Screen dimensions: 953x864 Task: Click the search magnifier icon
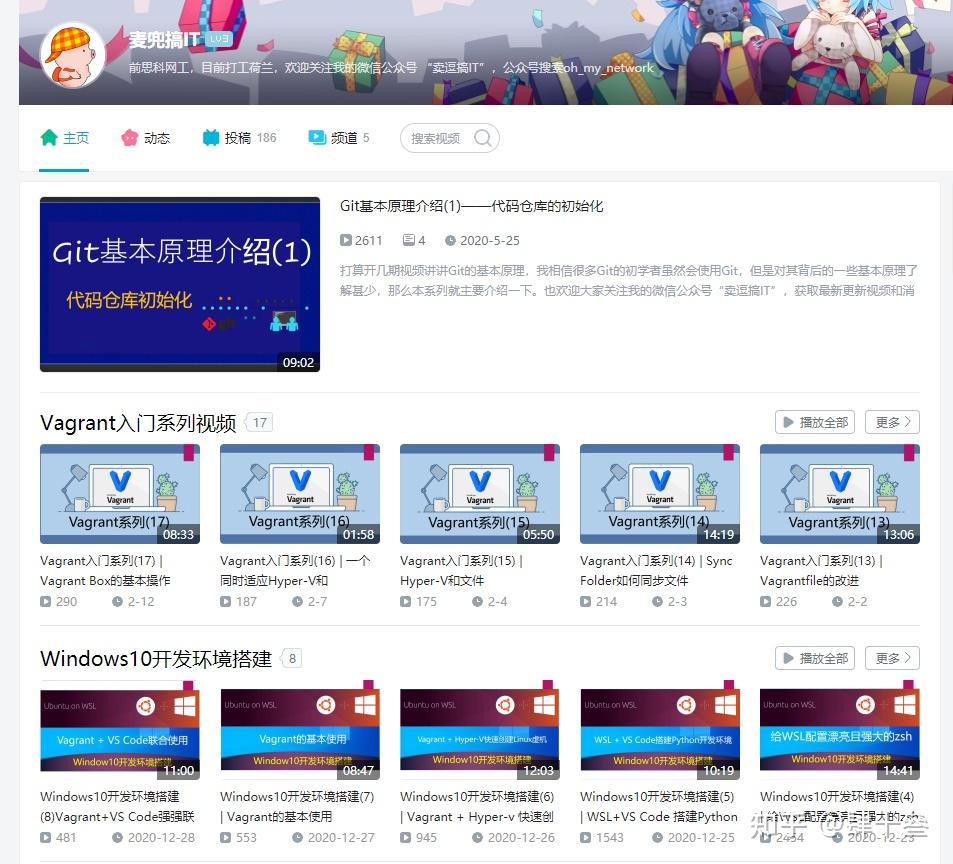(483, 139)
